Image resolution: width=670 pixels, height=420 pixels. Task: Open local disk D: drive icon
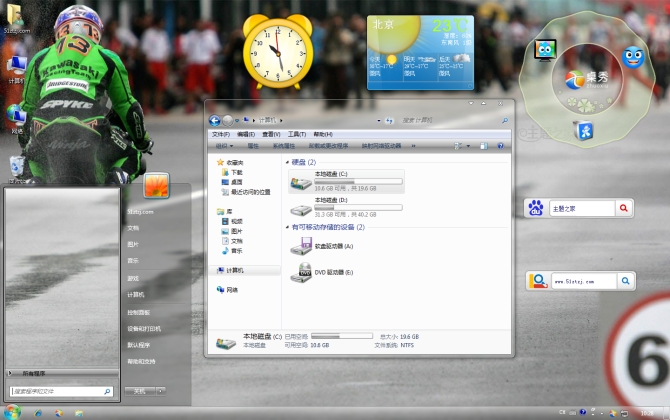301,209
